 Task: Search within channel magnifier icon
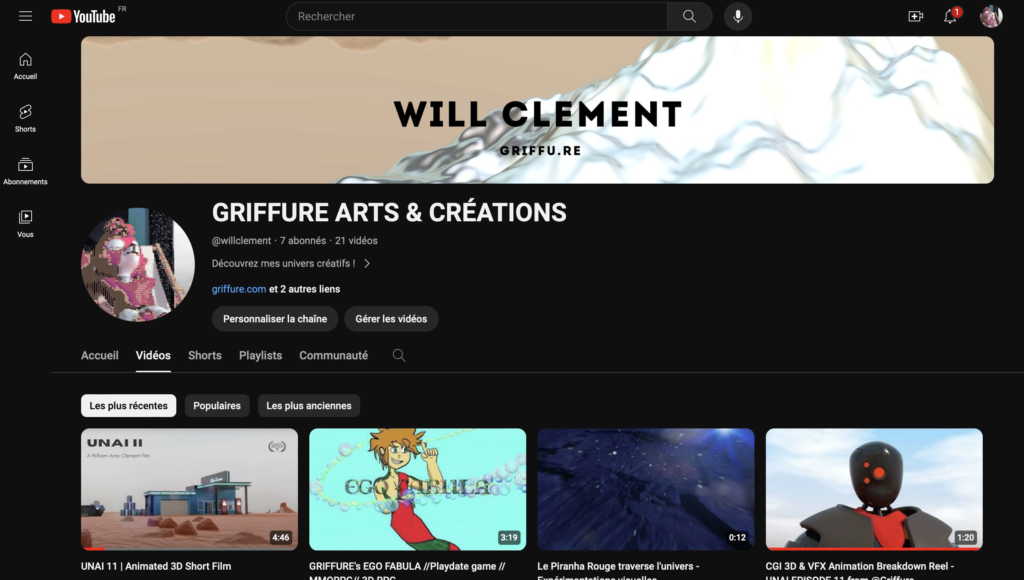pyautogui.click(x=399, y=355)
